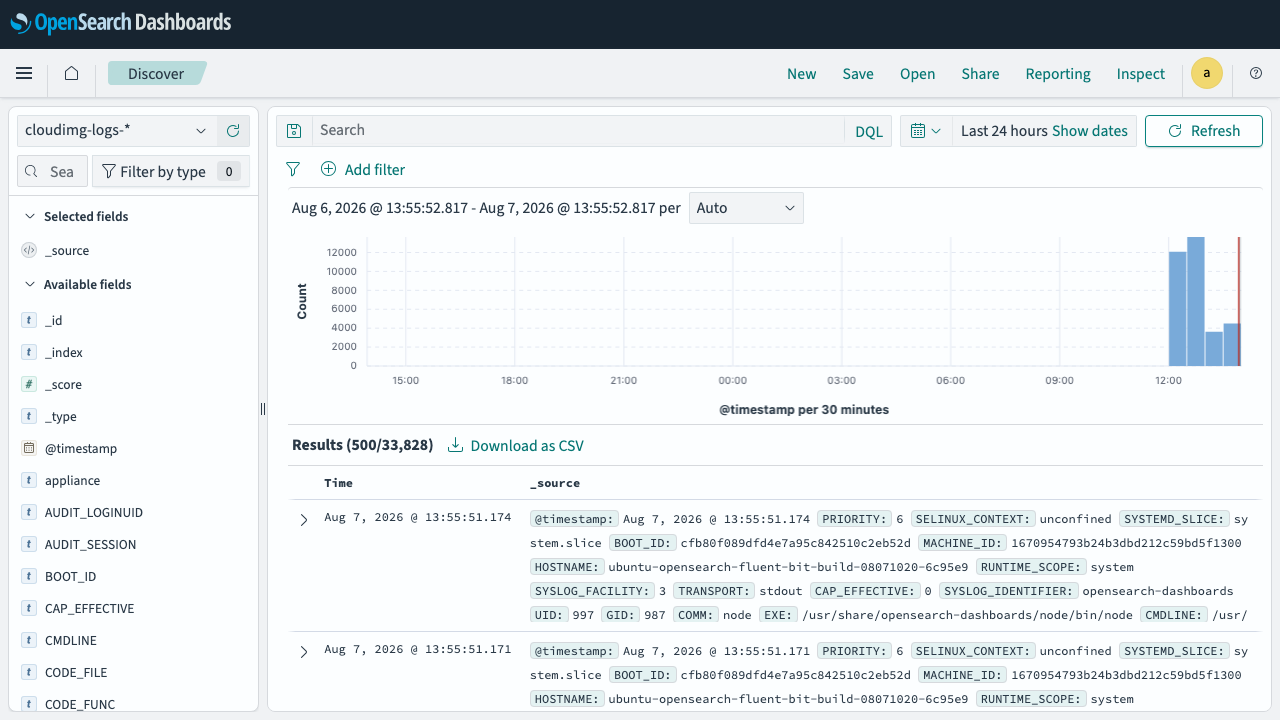Image resolution: width=1280 pixels, height=720 pixels.
Task: Select the _source selected field name
Action: point(67,251)
